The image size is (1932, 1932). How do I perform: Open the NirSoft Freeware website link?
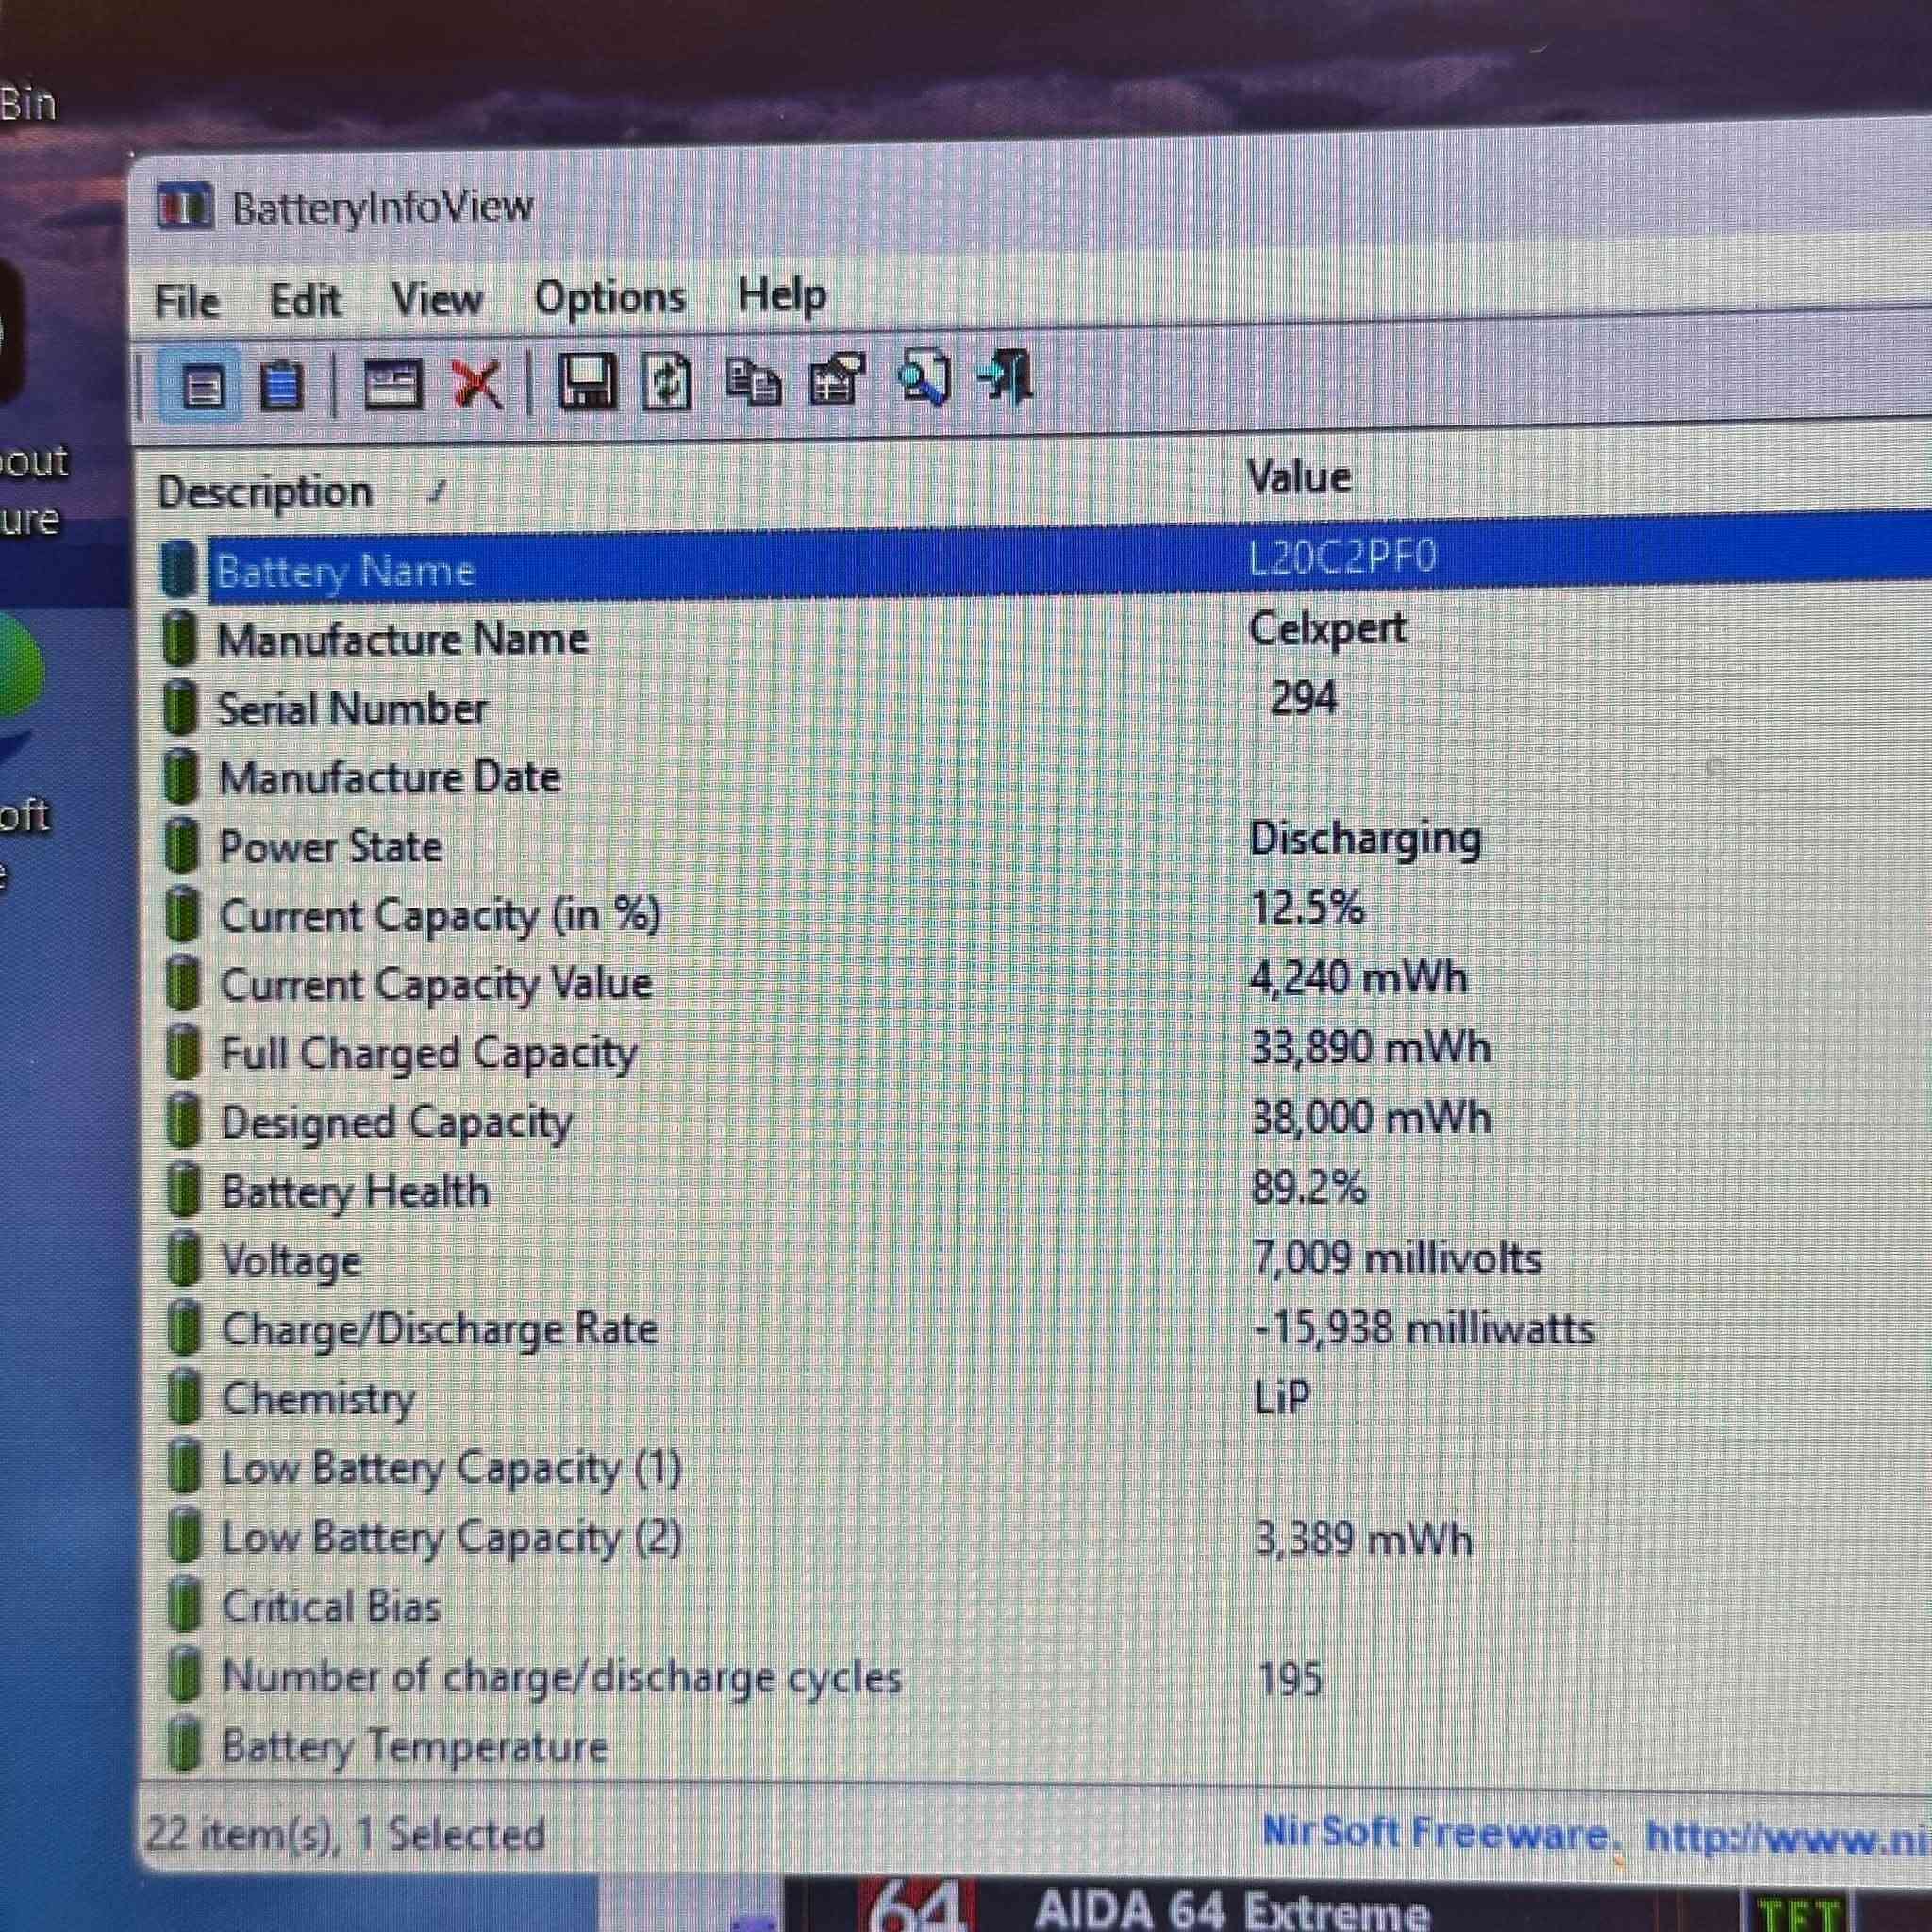tap(1595, 1834)
